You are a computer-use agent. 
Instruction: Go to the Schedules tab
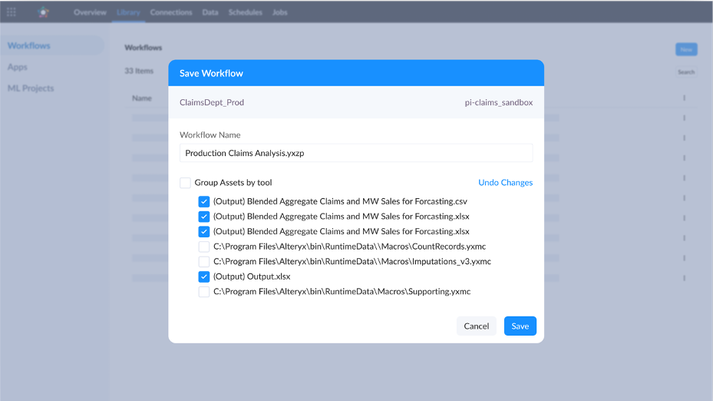(245, 13)
